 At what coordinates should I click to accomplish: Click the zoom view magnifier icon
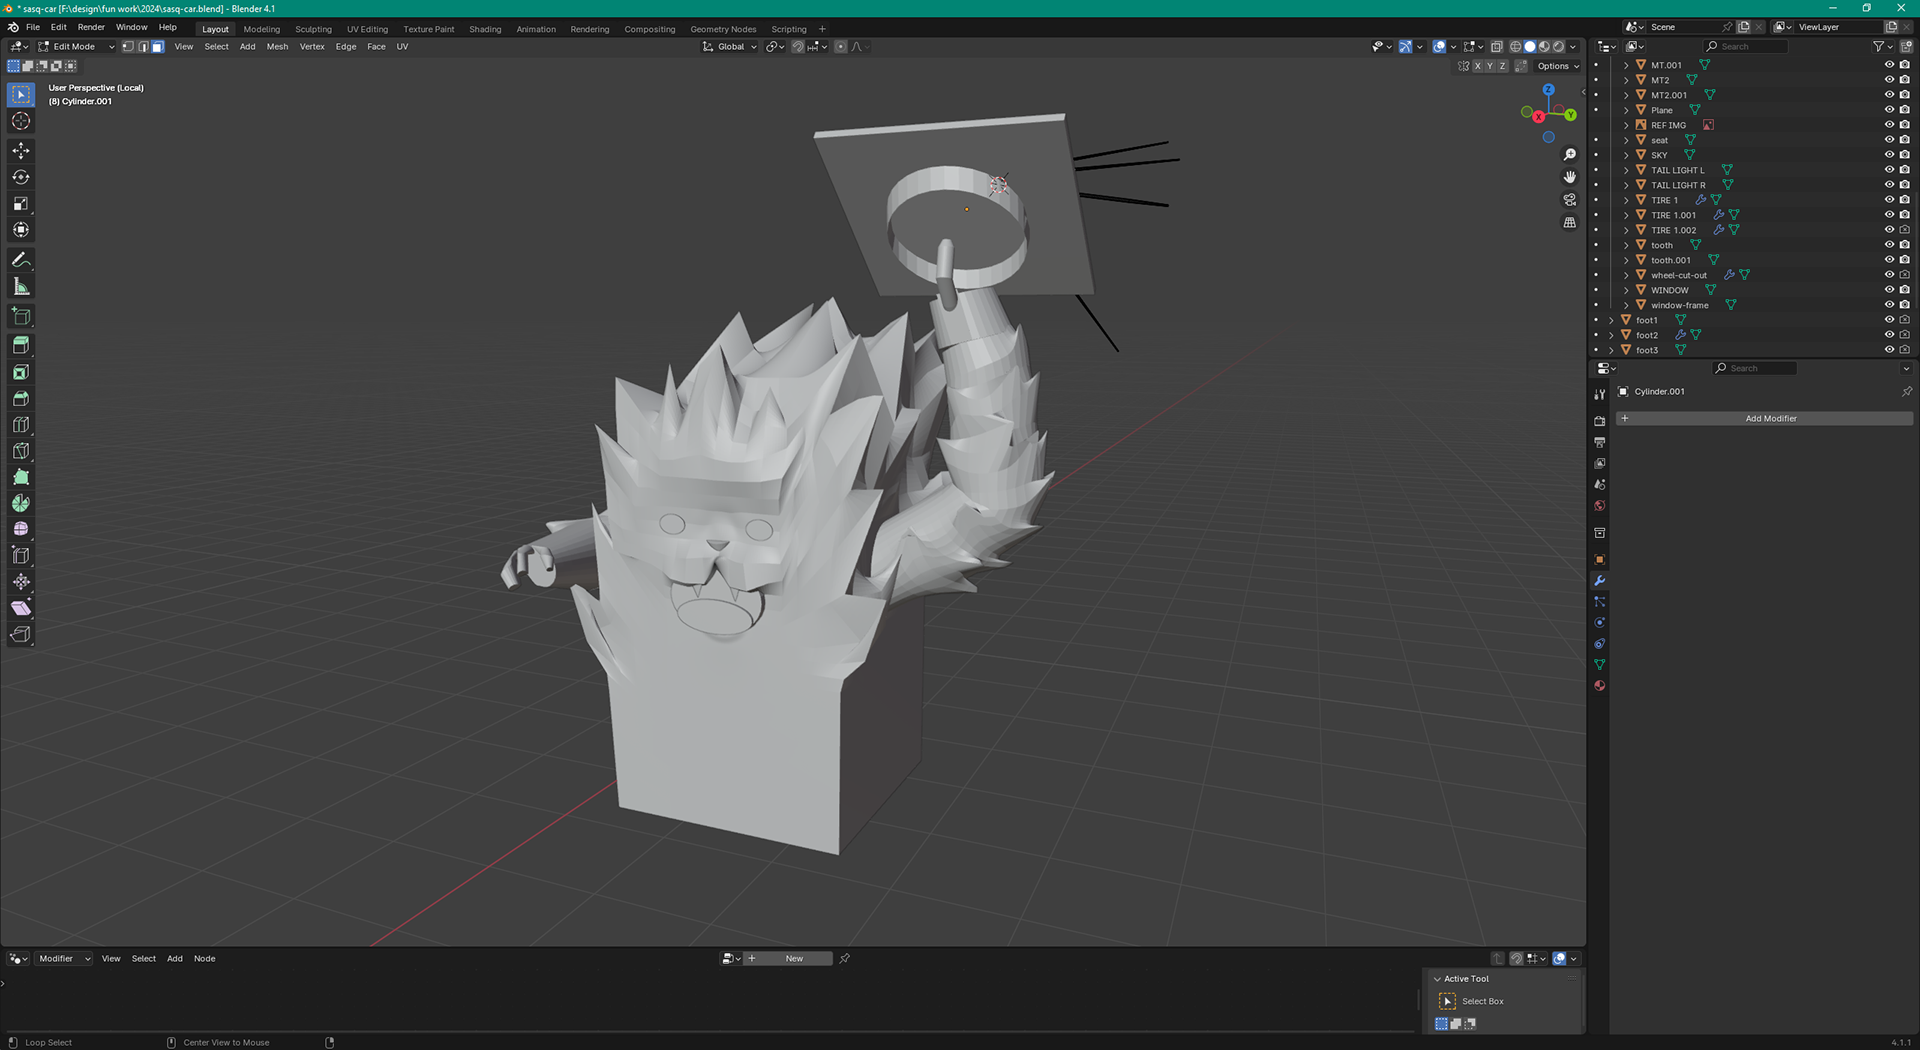(1570, 154)
